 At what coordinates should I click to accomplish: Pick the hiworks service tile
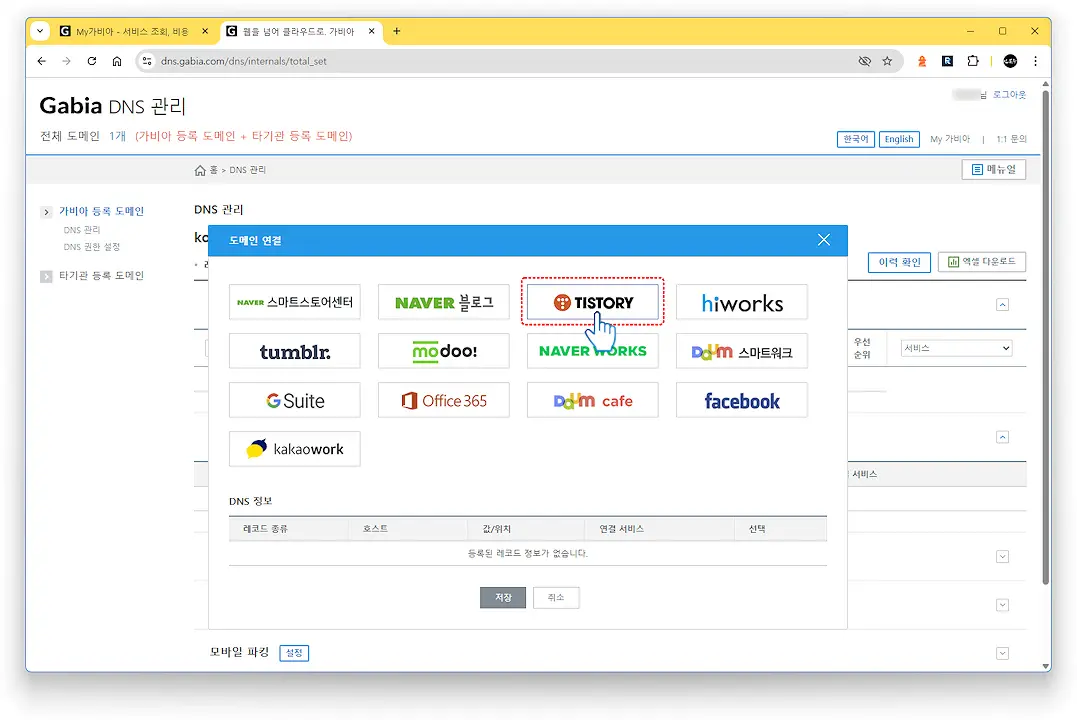[x=742, y=302]
